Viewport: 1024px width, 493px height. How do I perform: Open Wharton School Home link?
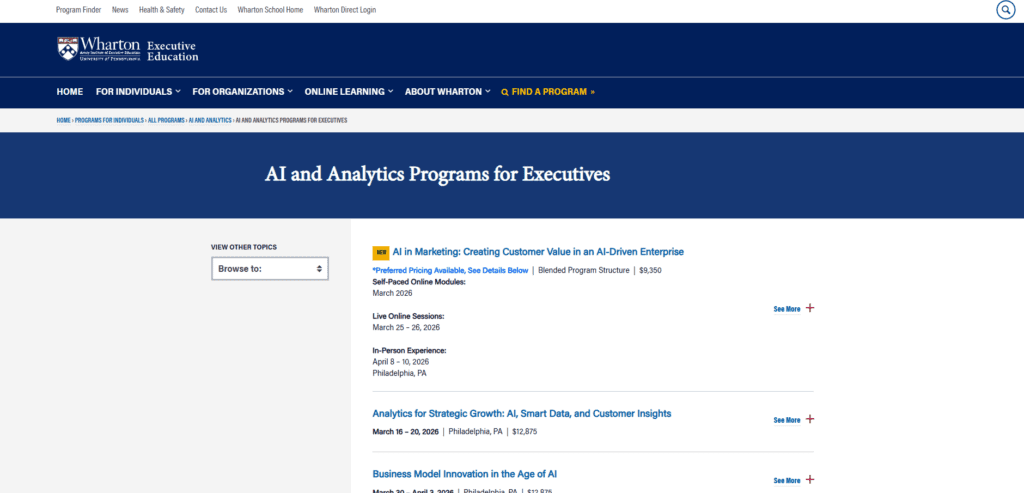coord(270,10)
